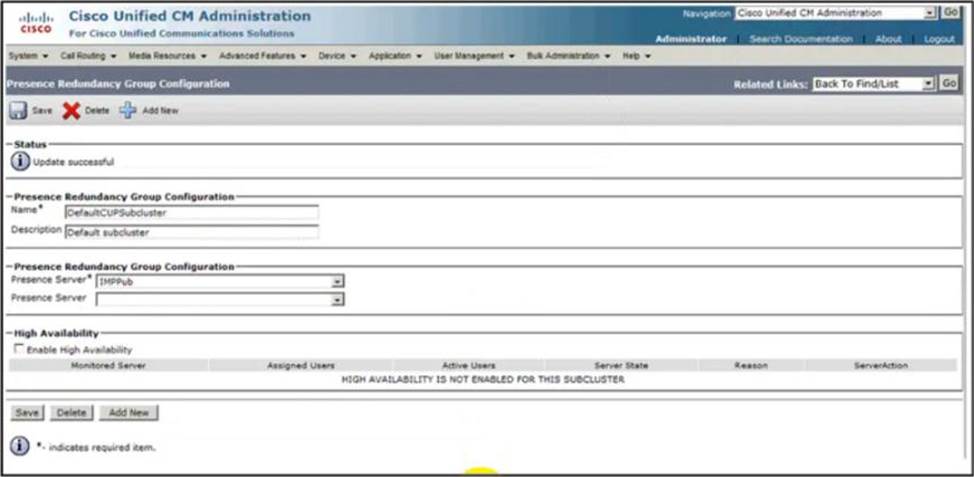
Task: Click the Status info icon
Action: click(x=20, y=162)
